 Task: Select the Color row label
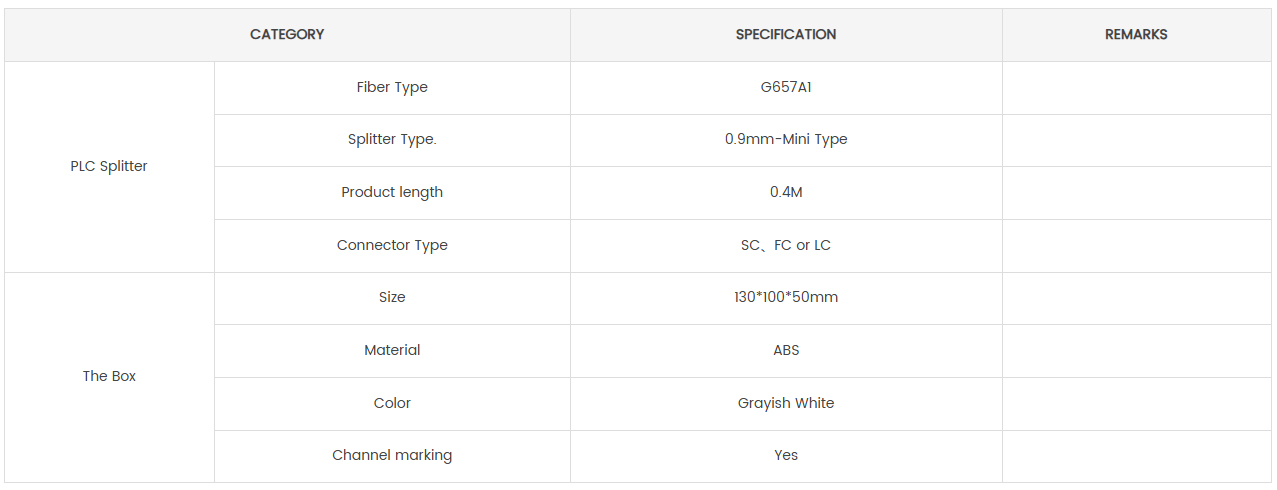[x=392, y=403]
